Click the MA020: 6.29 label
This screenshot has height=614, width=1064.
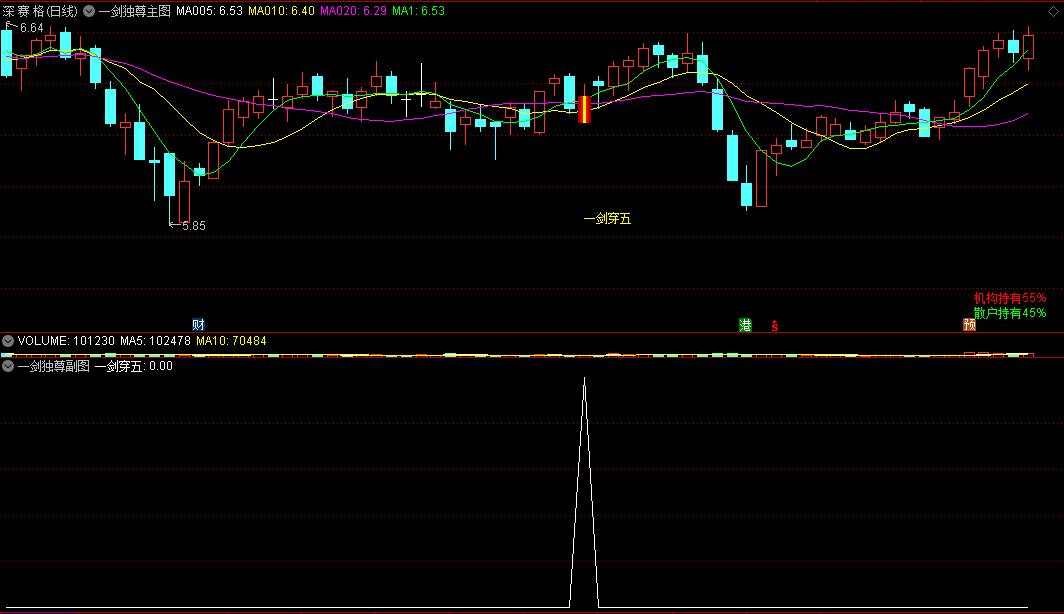pos(353,11)
